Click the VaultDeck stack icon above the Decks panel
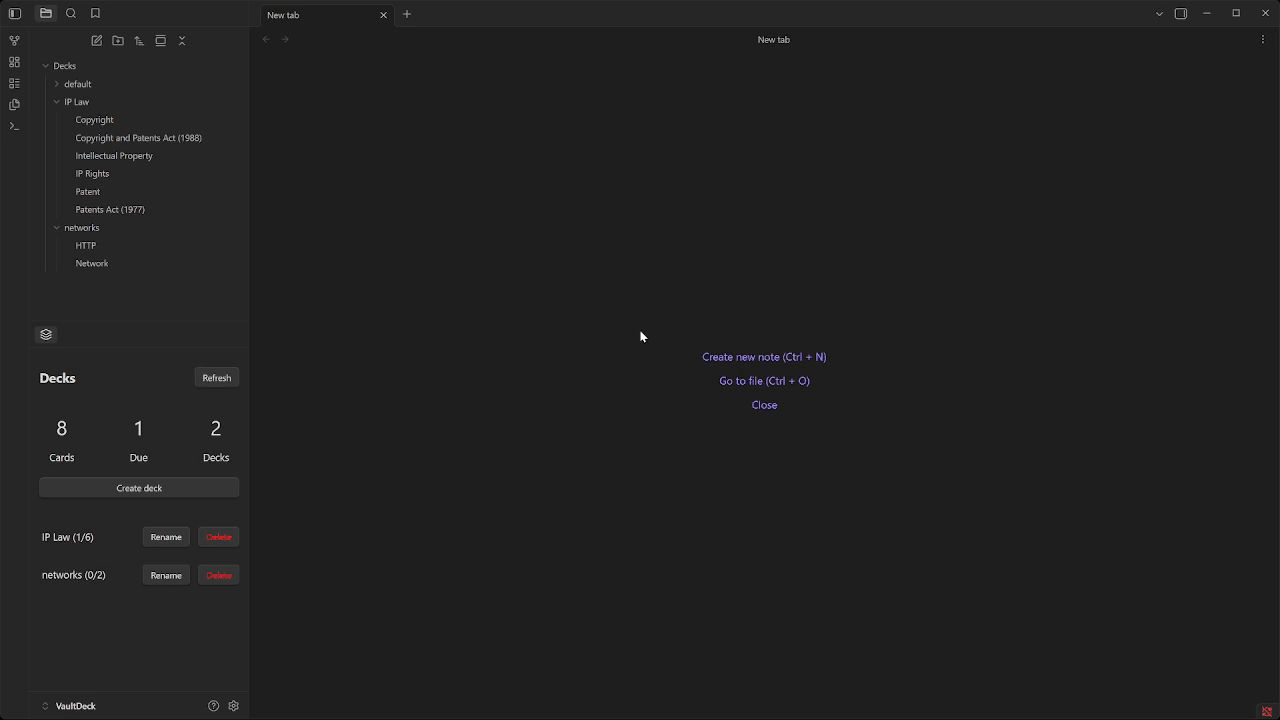The width and height of the screenshot is (1280, 720). click(46, 334)
